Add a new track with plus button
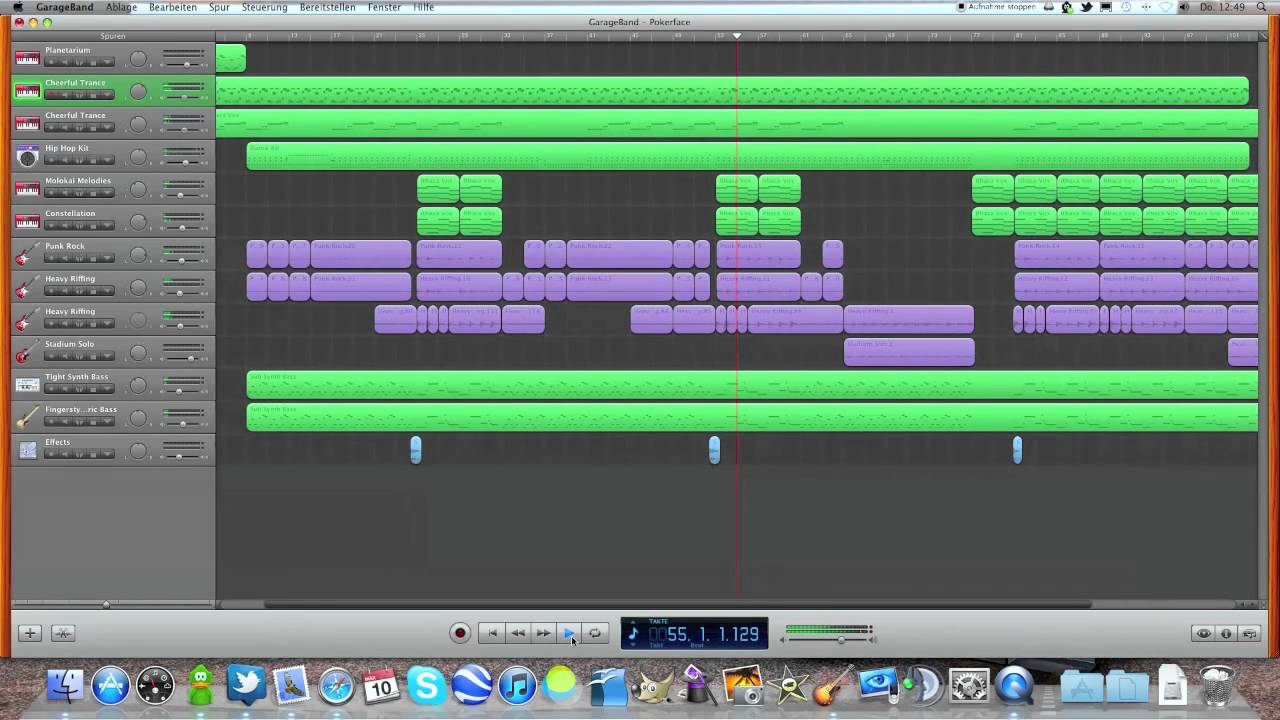The image size is (1280, 720). pyautogui.click(x=30, y=633)
